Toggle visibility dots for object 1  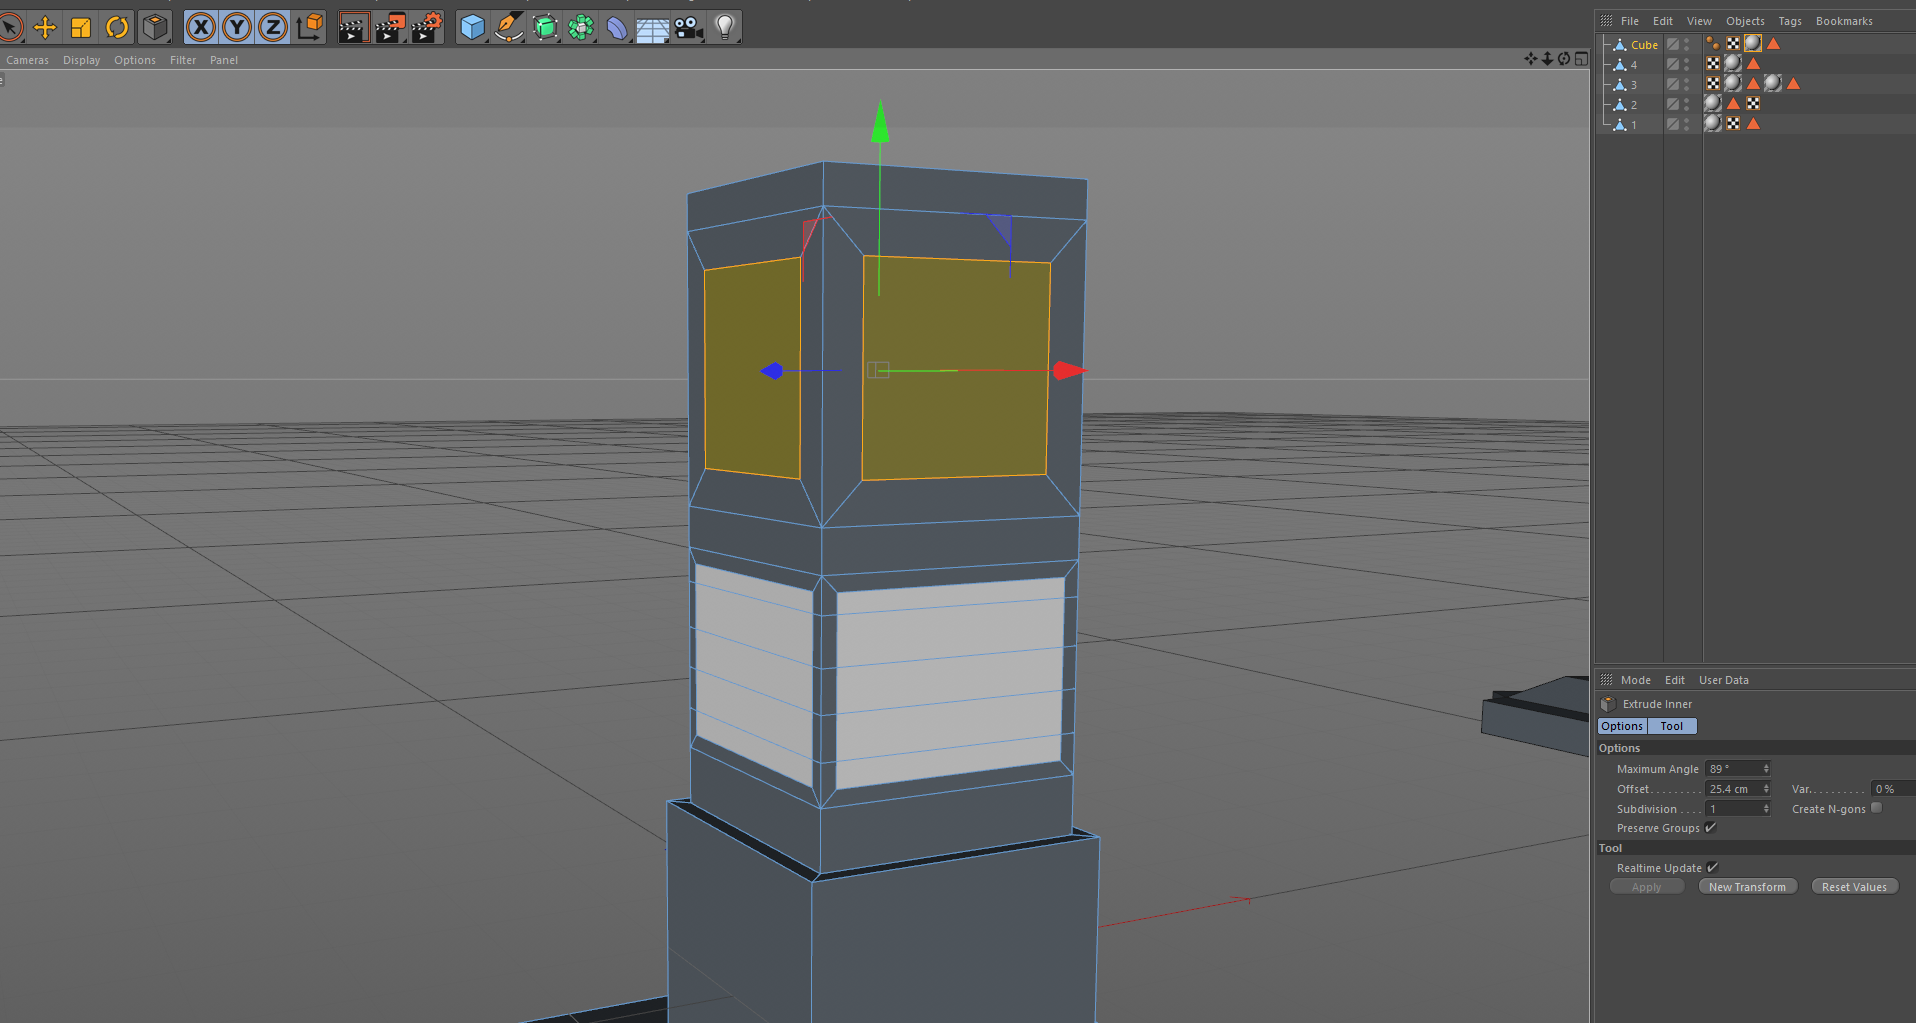1687,124
